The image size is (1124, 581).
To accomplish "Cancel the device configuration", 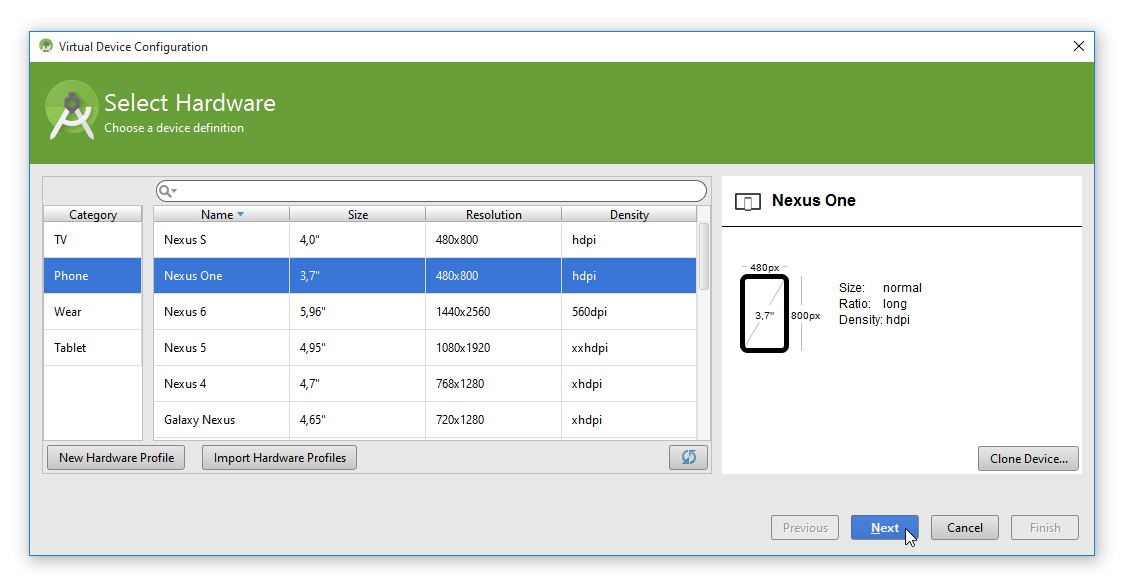I will tap(965, 528).
